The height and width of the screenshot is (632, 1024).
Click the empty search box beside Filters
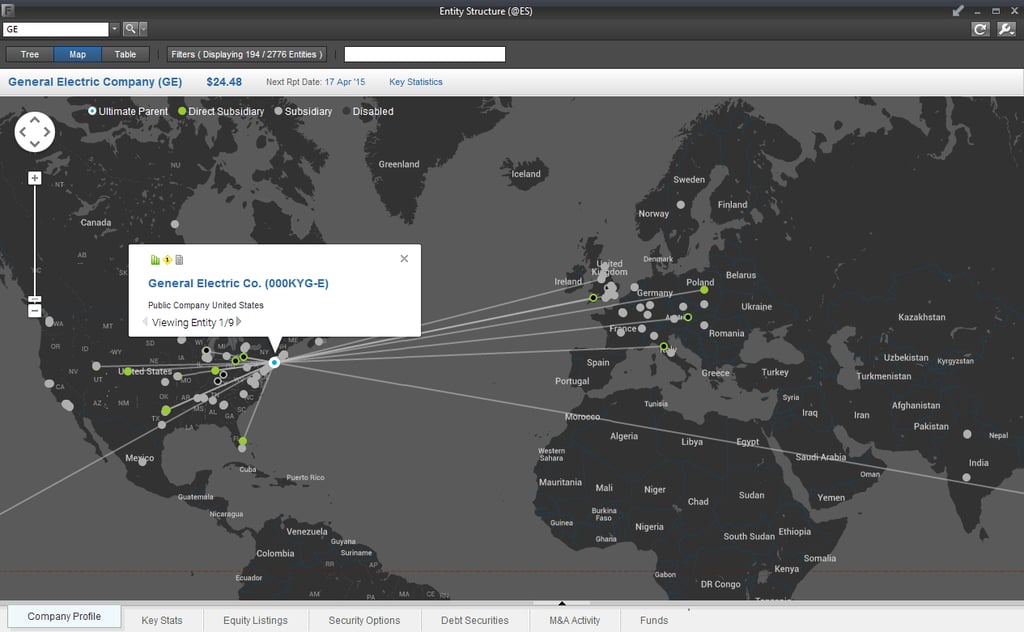click(424, 54)
